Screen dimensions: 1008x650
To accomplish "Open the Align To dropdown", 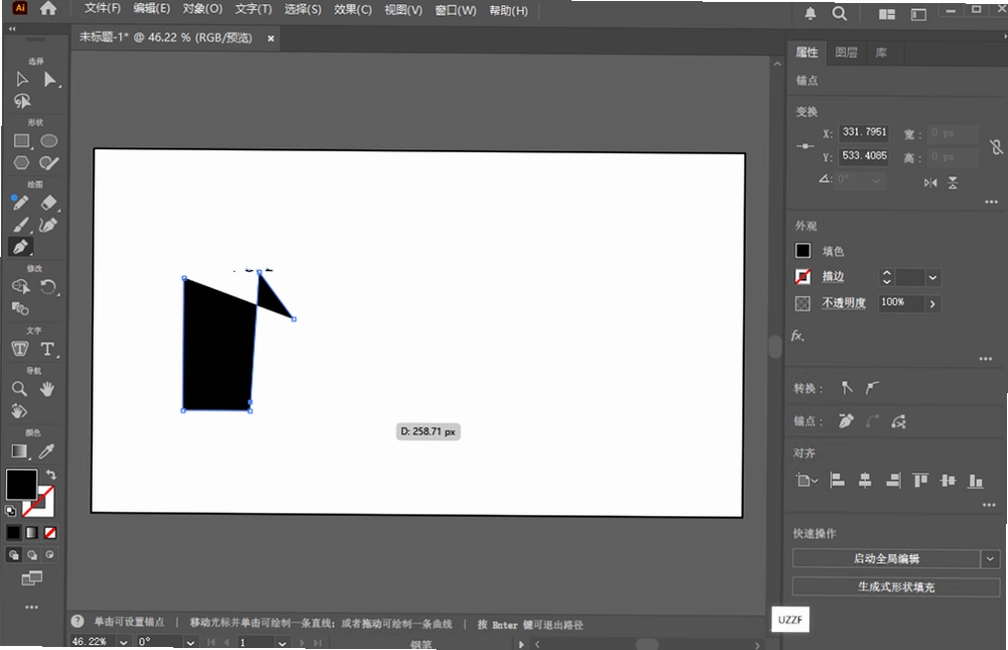I will pos(806,480).
